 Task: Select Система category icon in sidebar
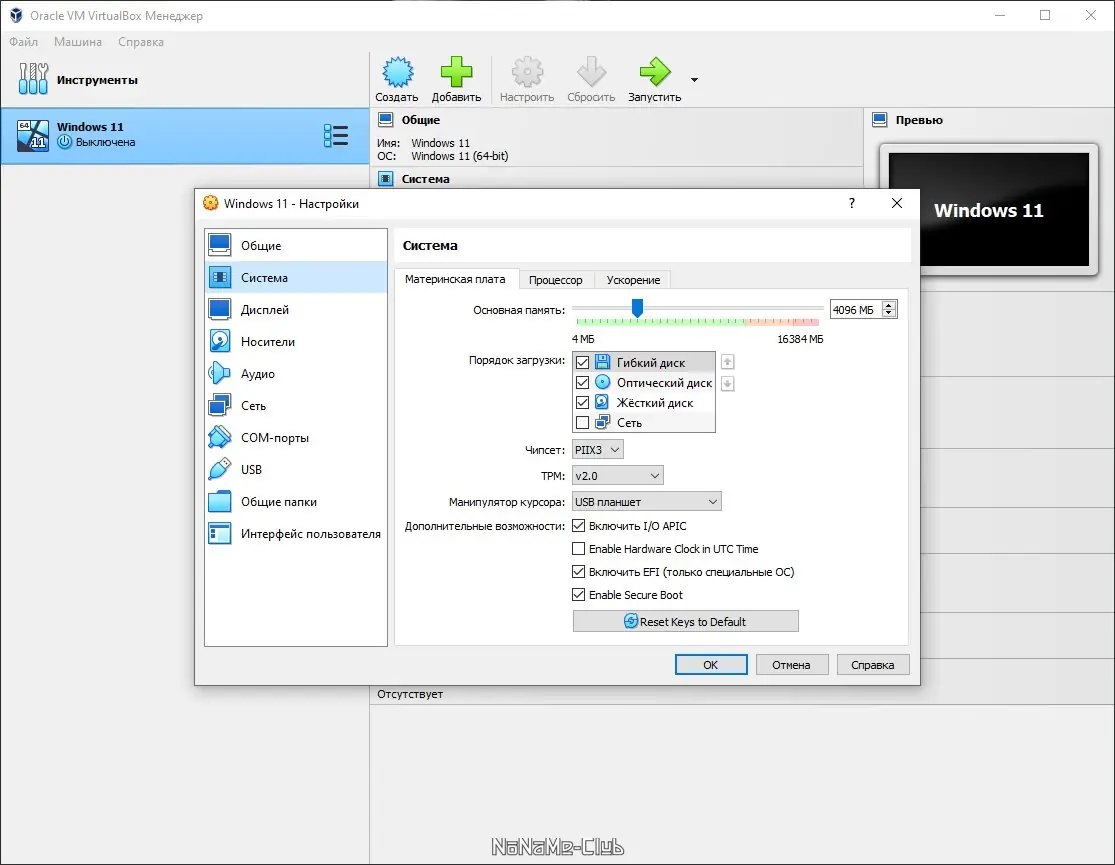(x=220, y=277)
